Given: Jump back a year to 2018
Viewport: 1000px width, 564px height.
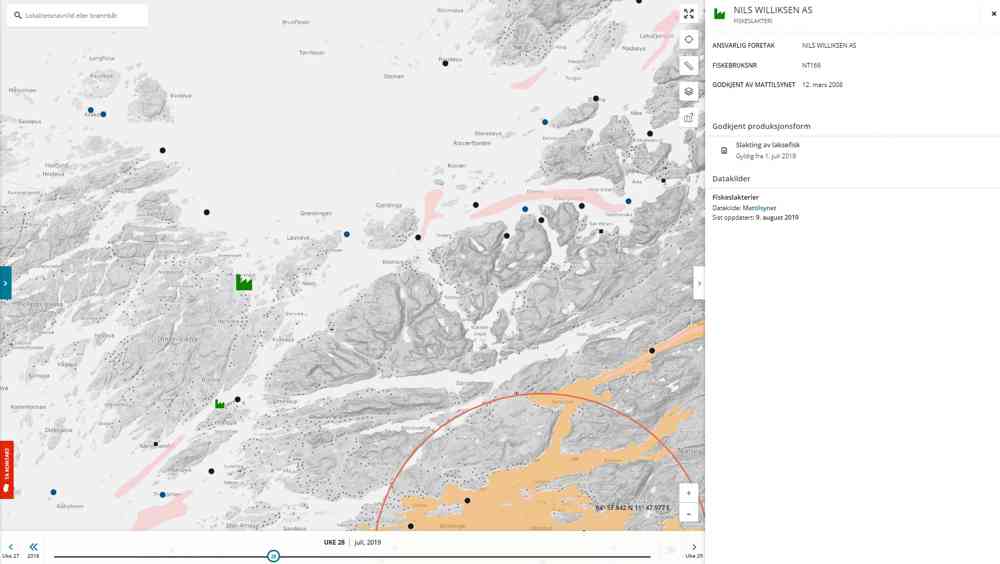Looking at the screenshot, I should [33, 548].
